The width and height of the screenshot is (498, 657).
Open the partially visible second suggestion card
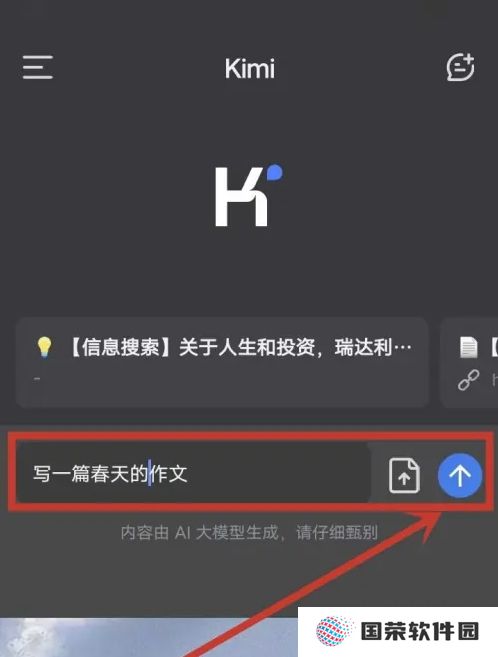tap(469, 362)
